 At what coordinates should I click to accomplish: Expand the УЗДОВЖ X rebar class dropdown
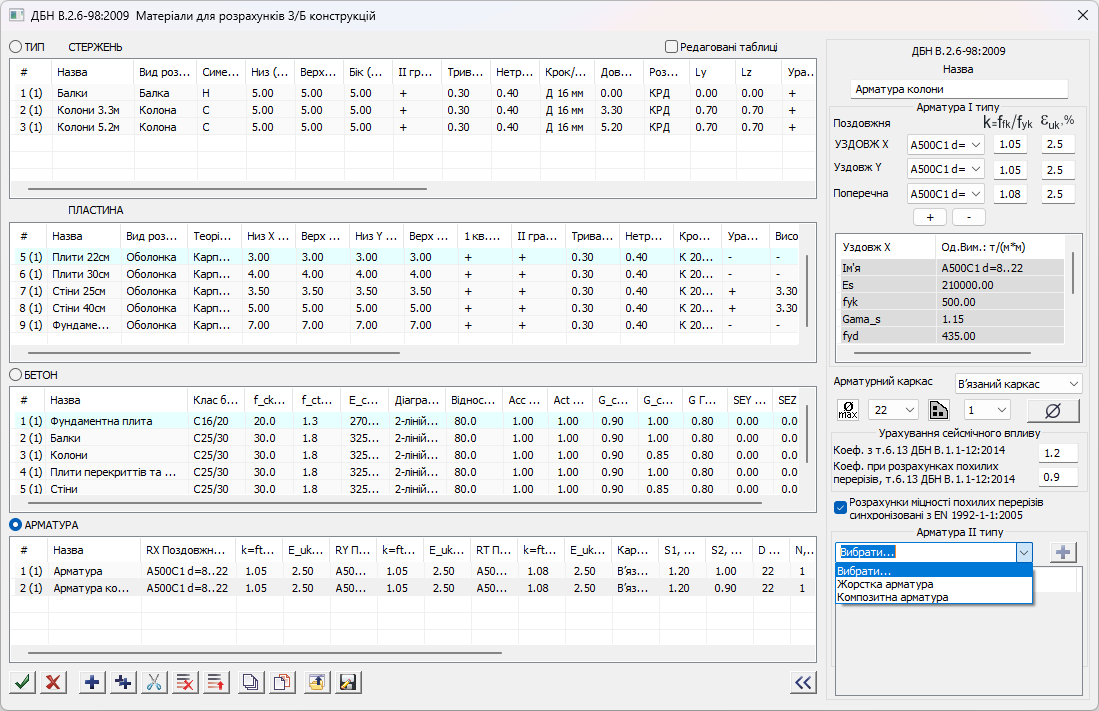[x=944, y=144]
